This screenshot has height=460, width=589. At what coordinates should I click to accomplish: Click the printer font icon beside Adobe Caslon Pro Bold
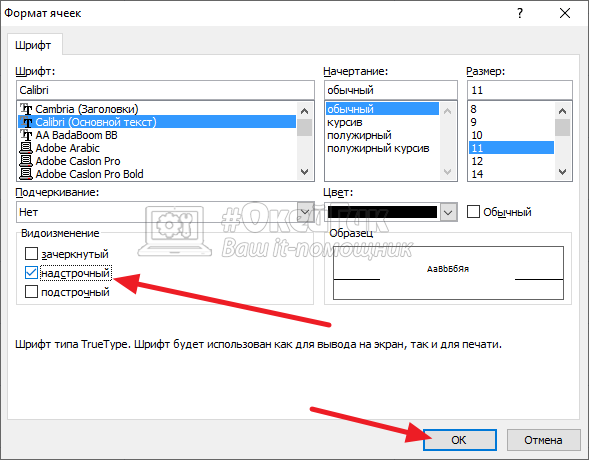pos(26,174)
